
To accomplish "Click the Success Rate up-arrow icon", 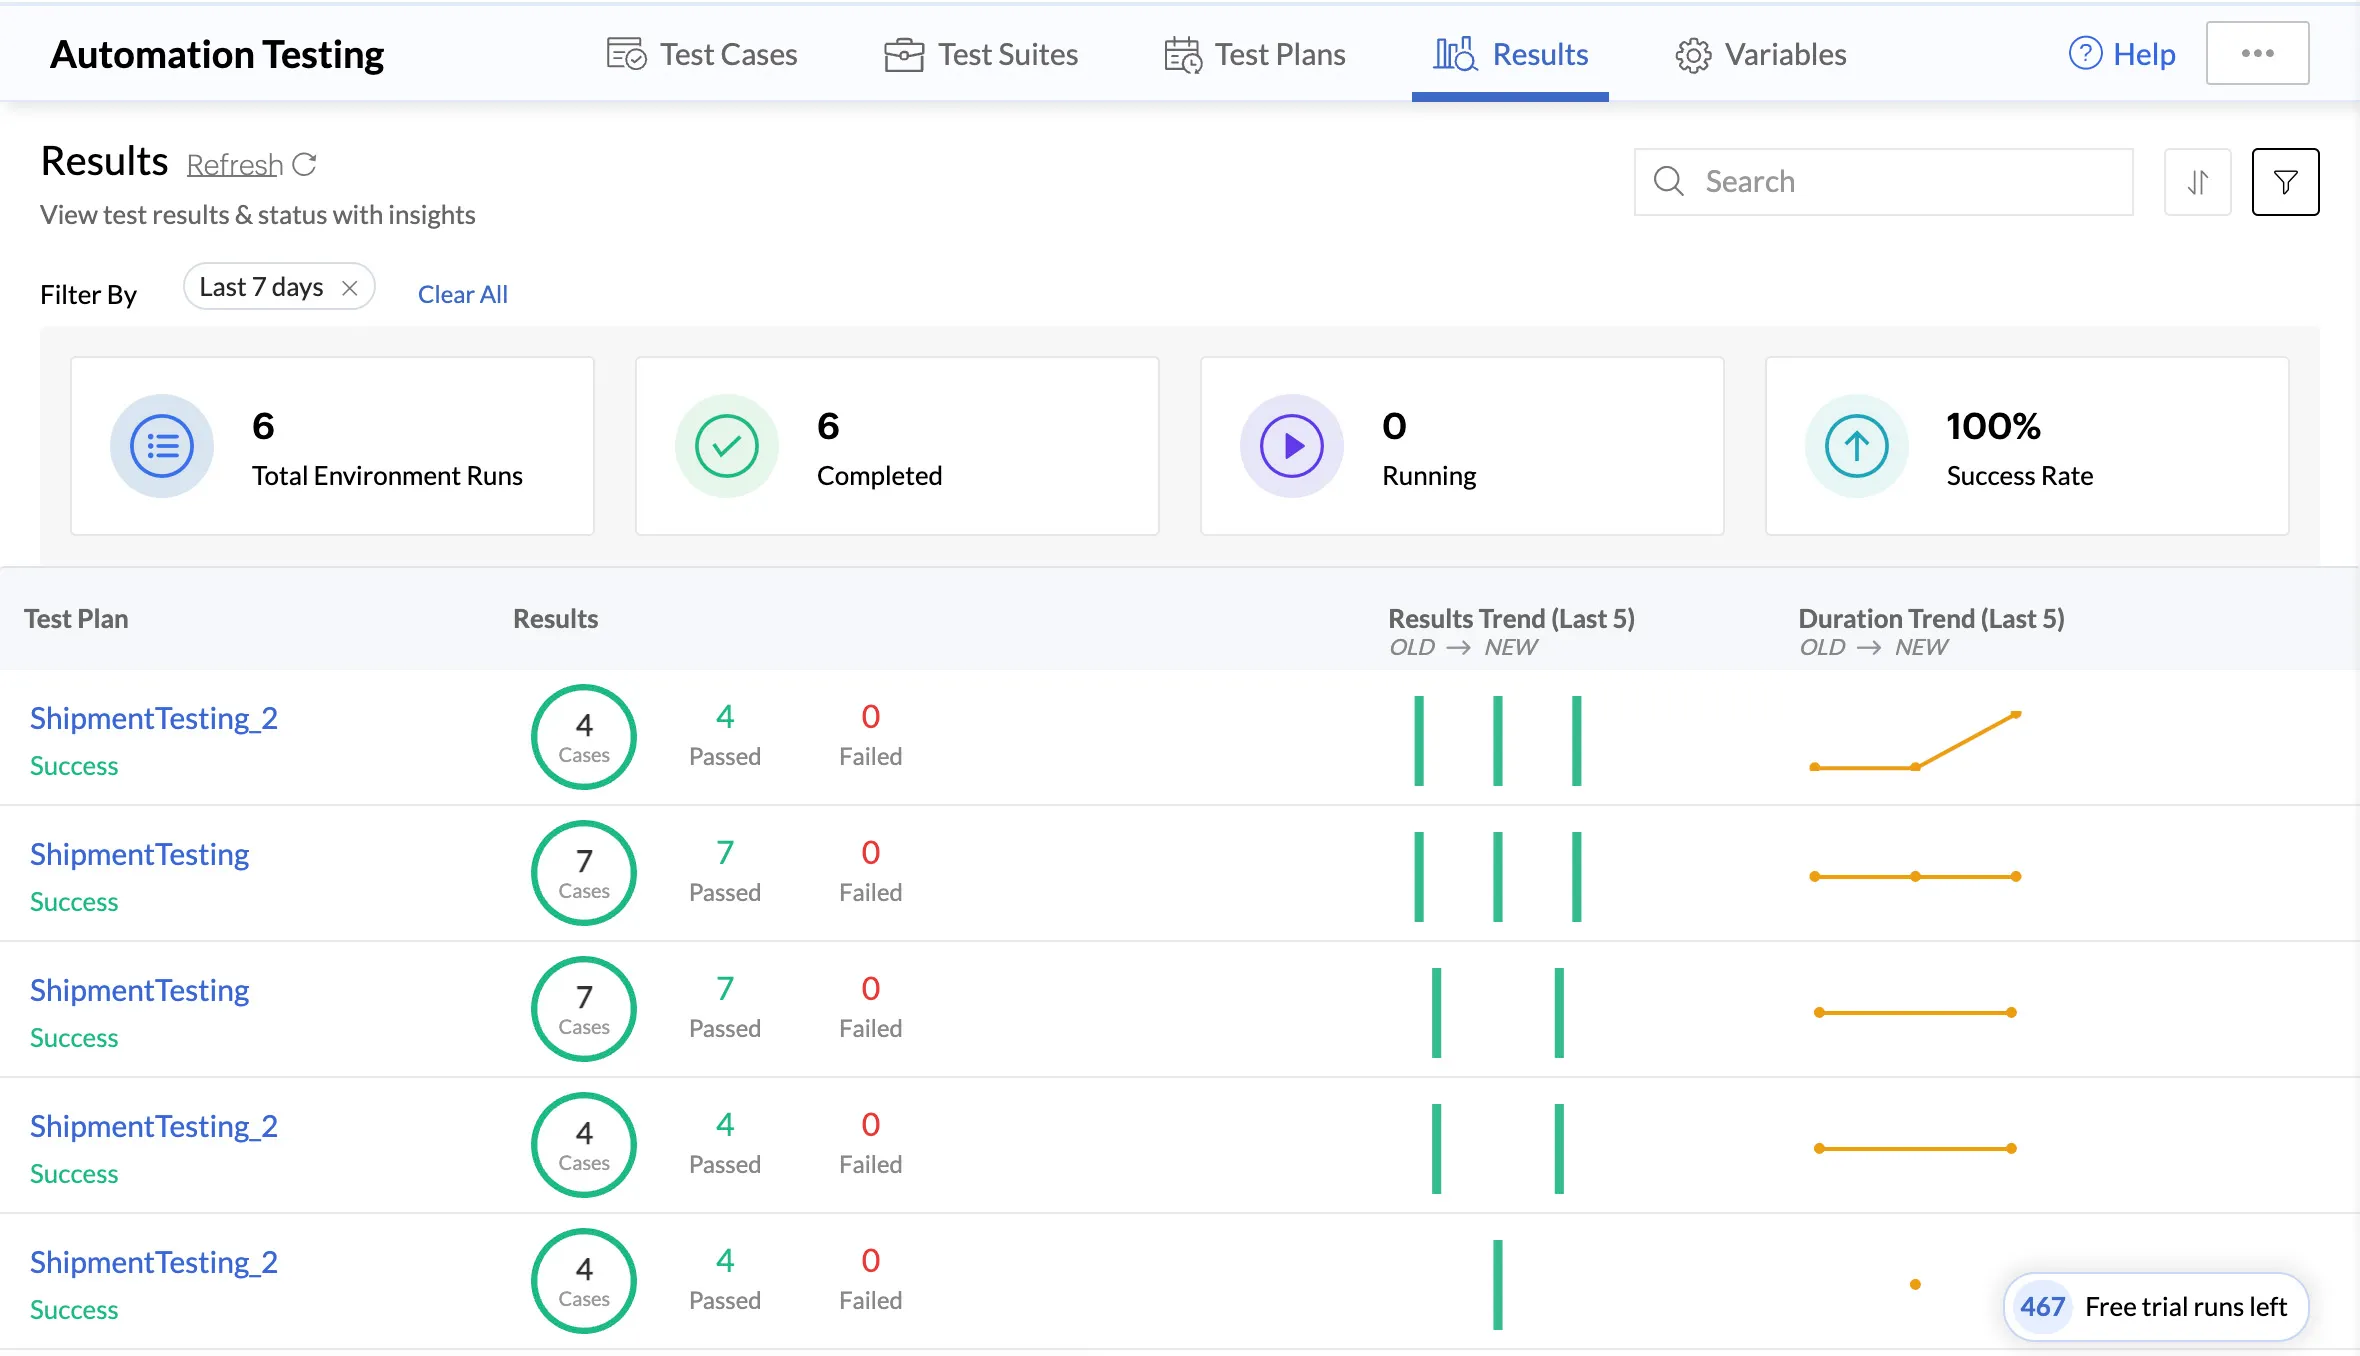I will 1857,446.
